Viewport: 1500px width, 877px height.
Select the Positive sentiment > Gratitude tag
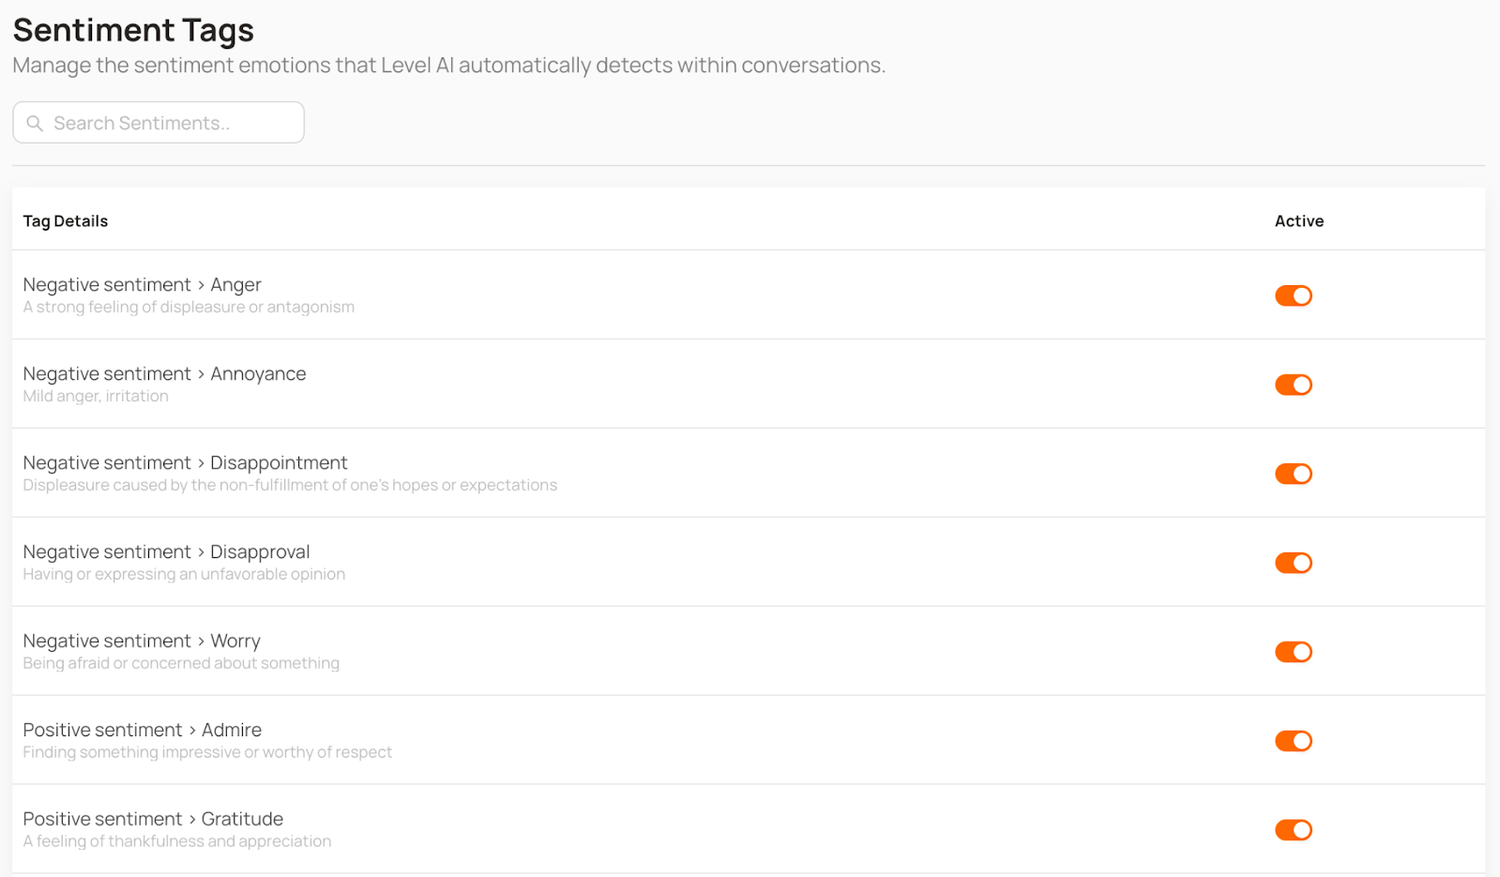click(x=153, y=819)
